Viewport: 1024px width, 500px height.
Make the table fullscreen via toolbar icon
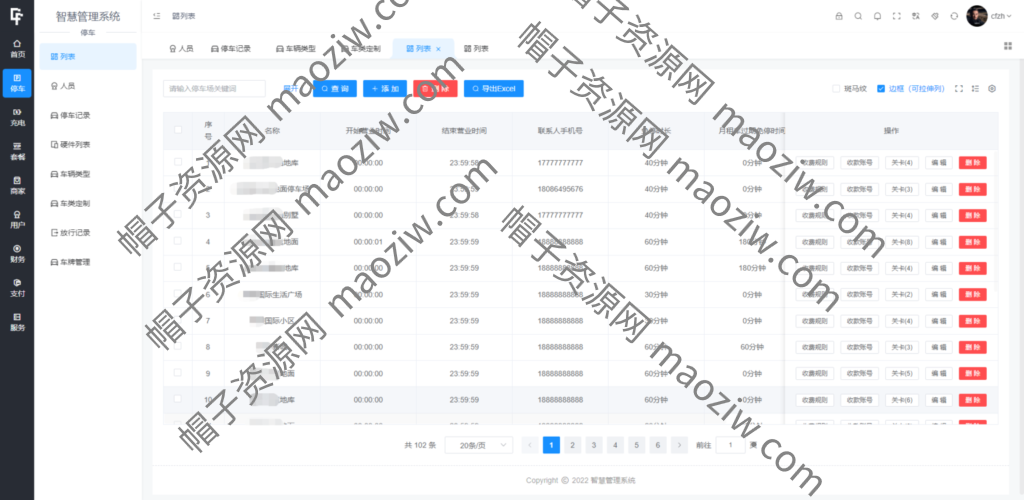click(959, 89)
